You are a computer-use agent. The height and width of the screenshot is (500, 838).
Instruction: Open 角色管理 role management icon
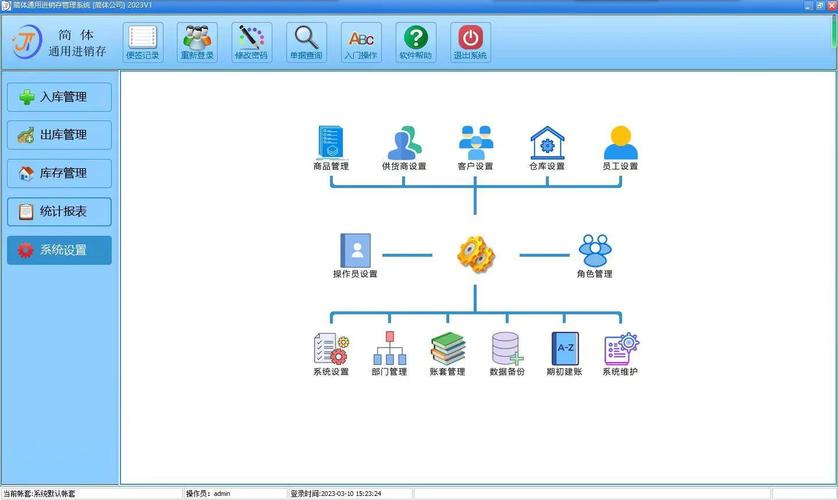[595, 256]
